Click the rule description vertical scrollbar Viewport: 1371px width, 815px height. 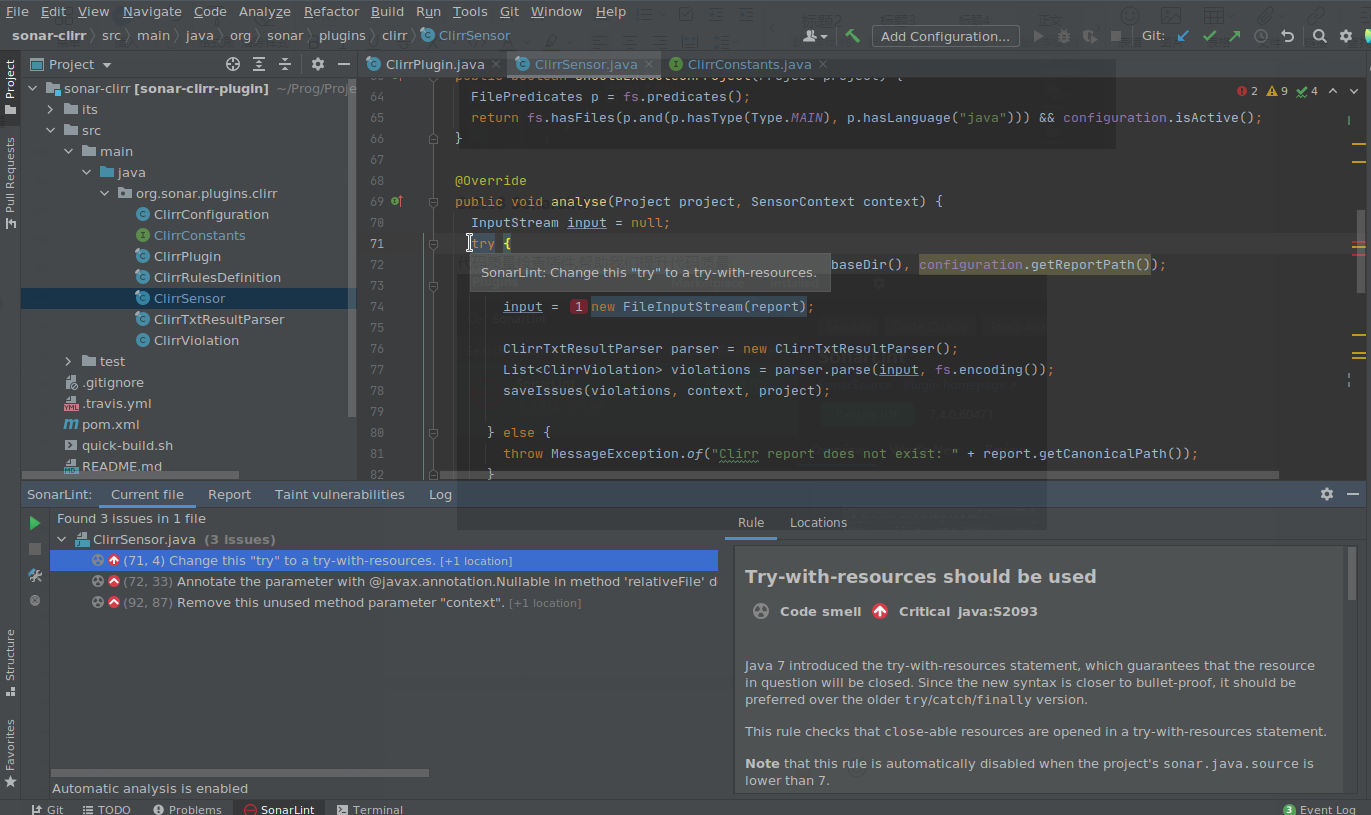click(1352, 574)
